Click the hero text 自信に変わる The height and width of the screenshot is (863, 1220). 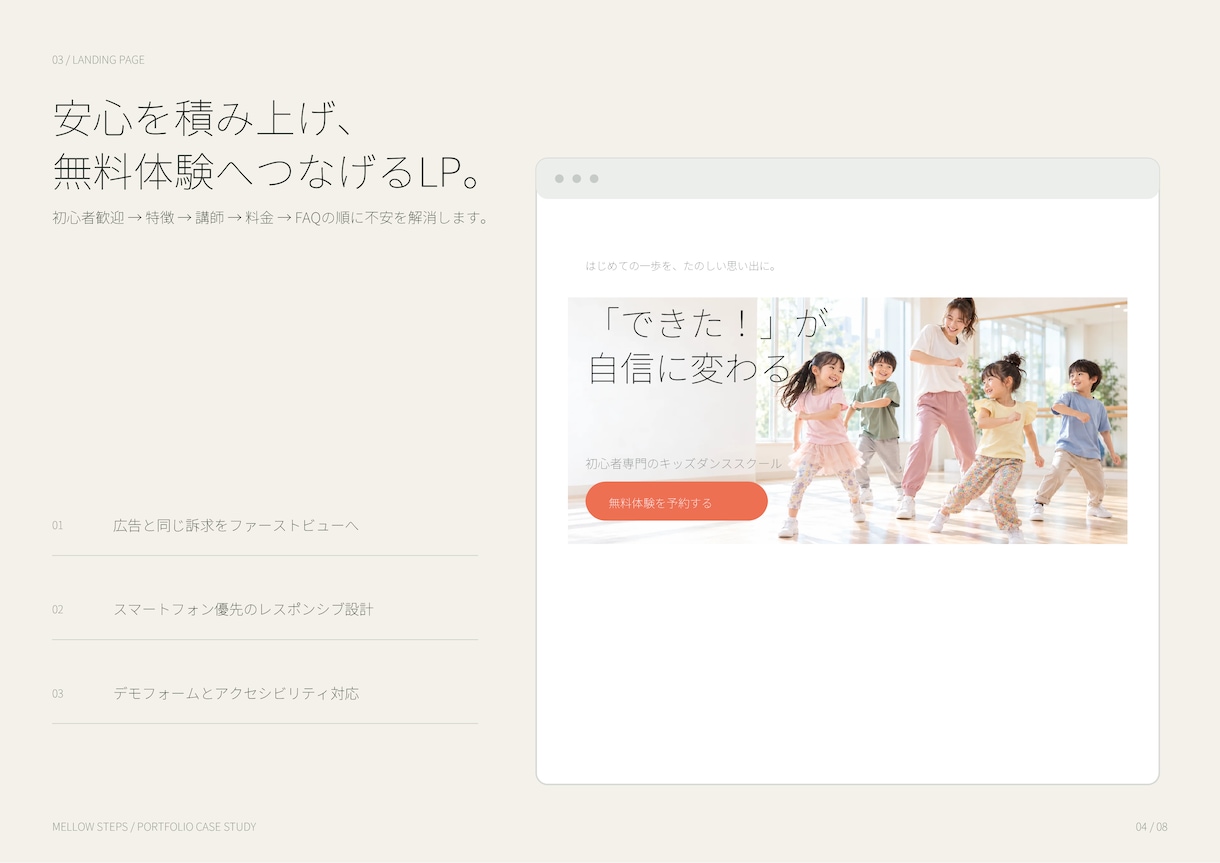(x=690, y=369)
